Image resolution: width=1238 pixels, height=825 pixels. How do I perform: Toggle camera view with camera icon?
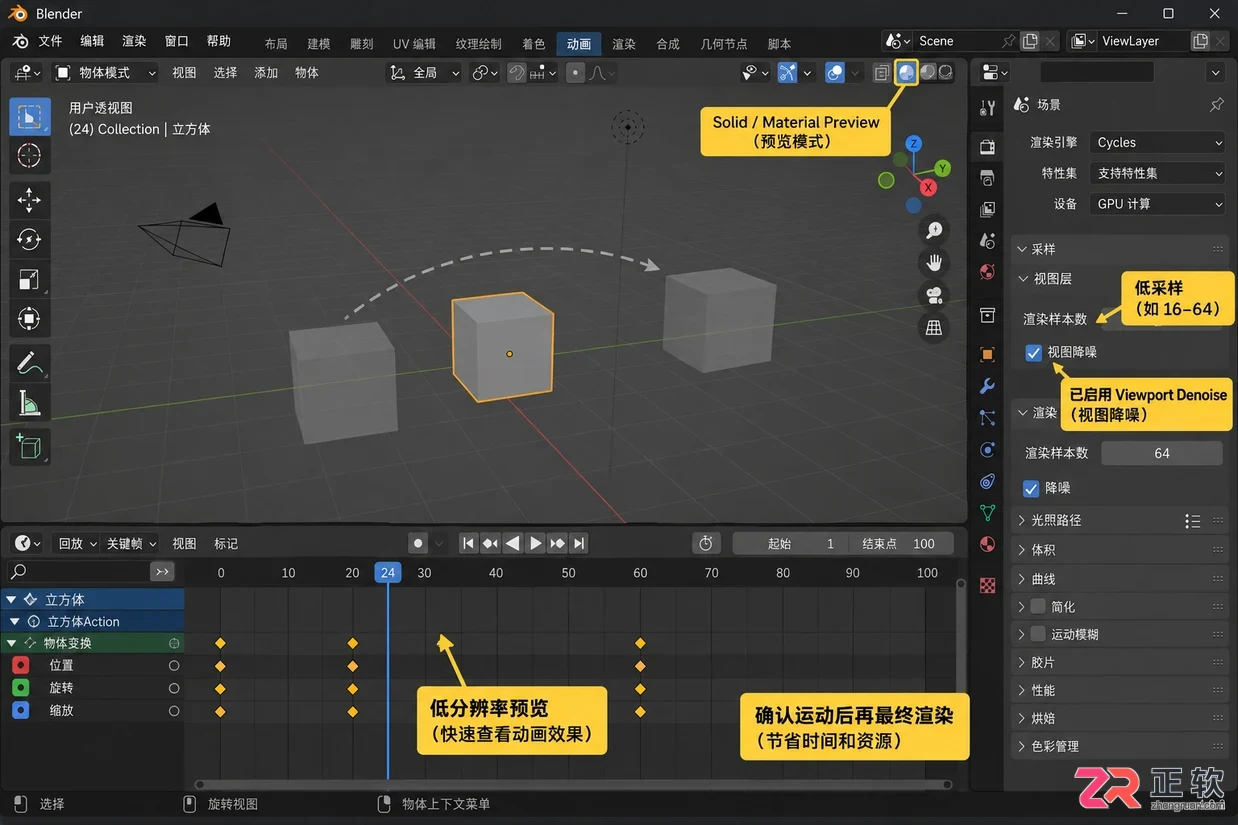point(934,295)
